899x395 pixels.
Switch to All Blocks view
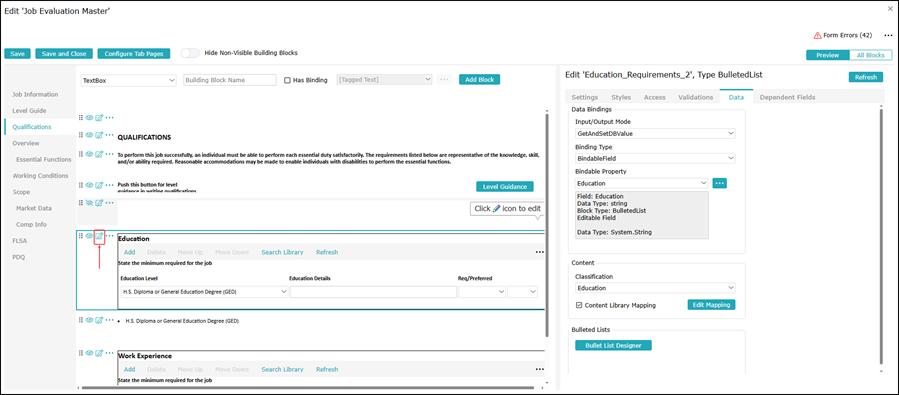870,56
